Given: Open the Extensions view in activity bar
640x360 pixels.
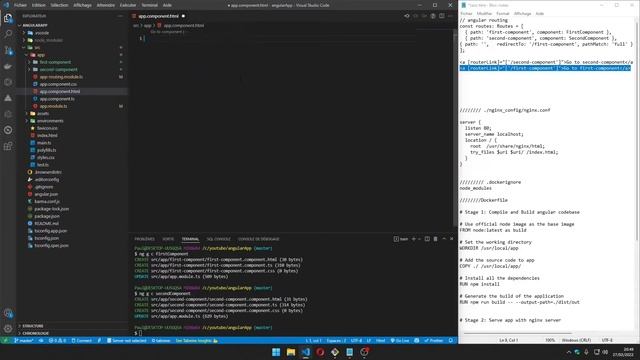Looking at the screenshot, I should [x=8, y=146].
